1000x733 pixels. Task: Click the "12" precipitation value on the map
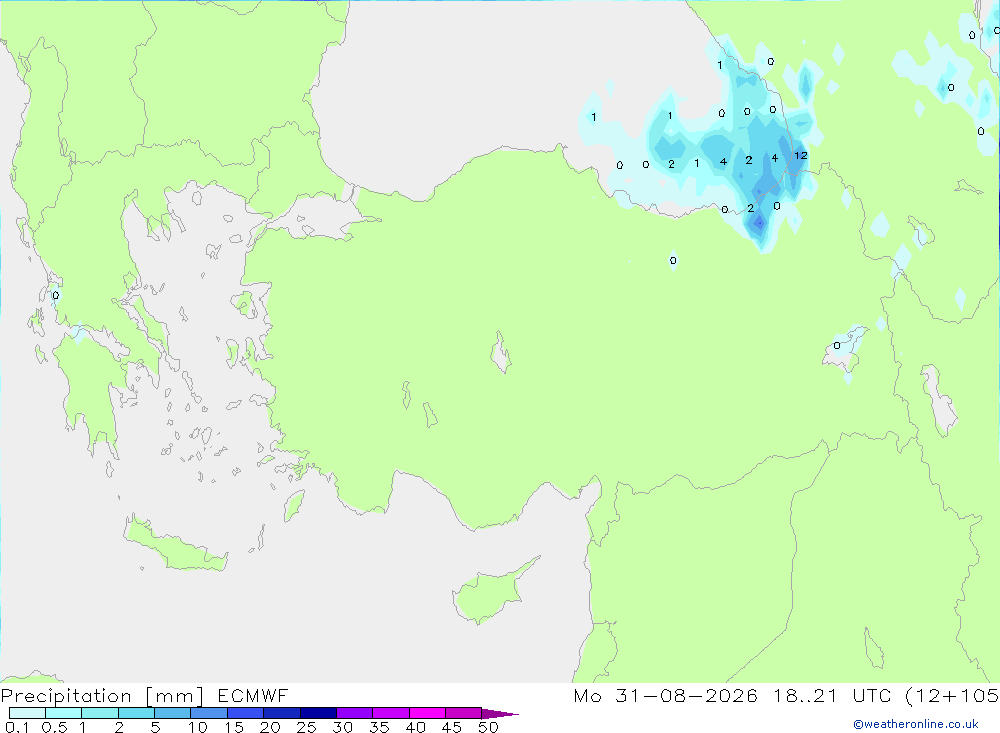pyautogui.click(x=801, y=155)
